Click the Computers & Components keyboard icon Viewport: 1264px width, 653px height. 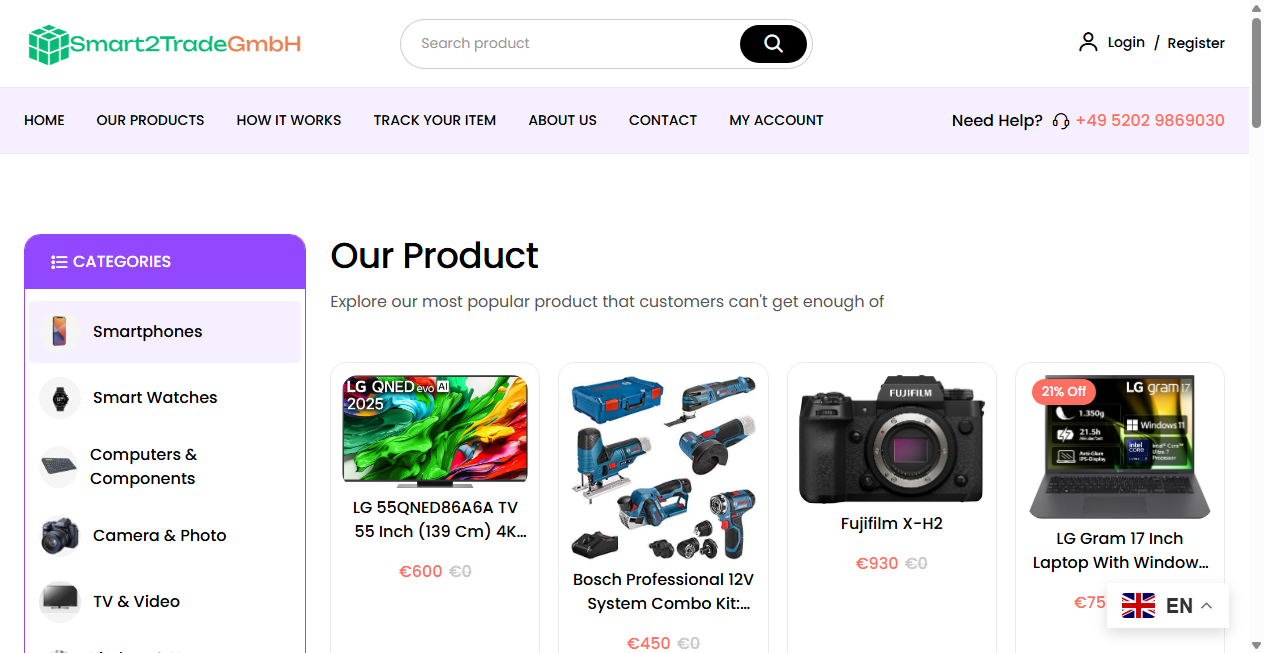click(60, 466)
